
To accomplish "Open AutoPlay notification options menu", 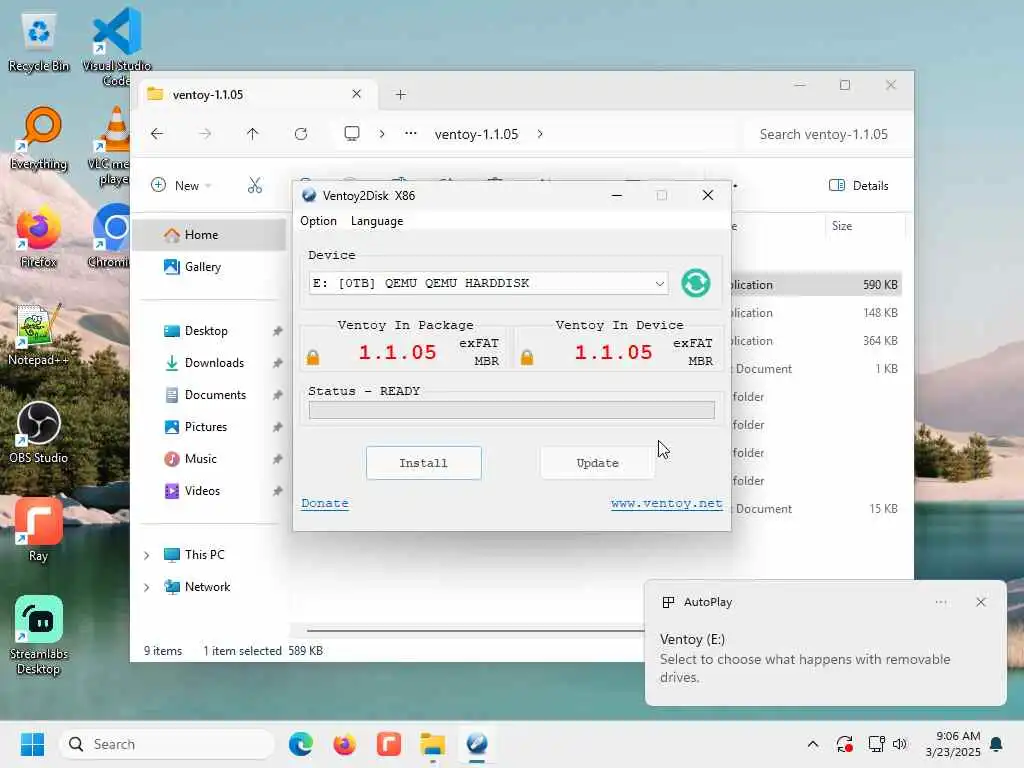I will 941,602.
